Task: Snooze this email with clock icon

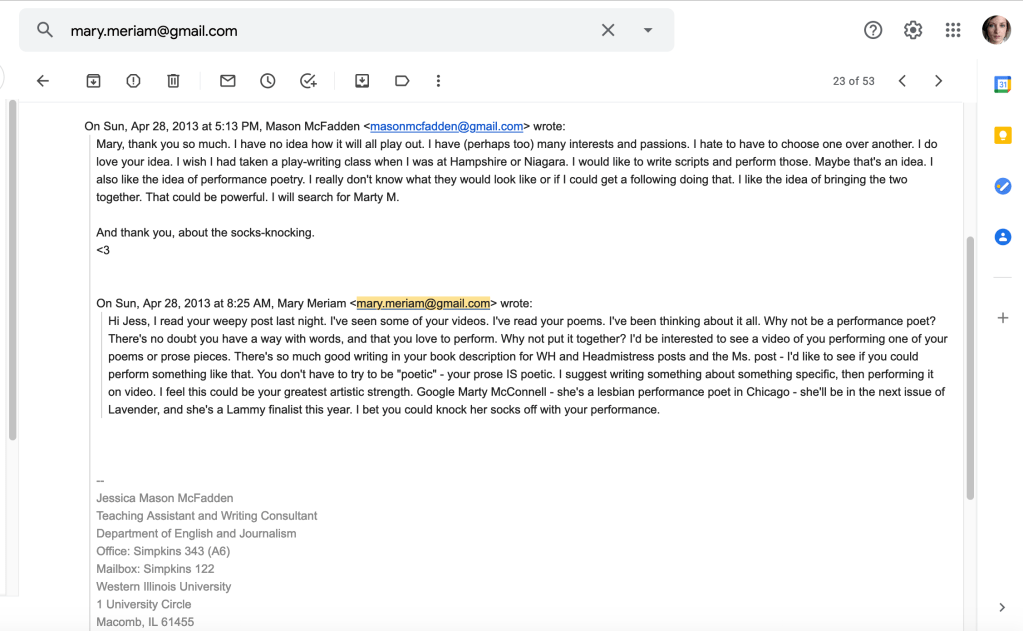Action: pyautogui.click(x=268, y=81)
